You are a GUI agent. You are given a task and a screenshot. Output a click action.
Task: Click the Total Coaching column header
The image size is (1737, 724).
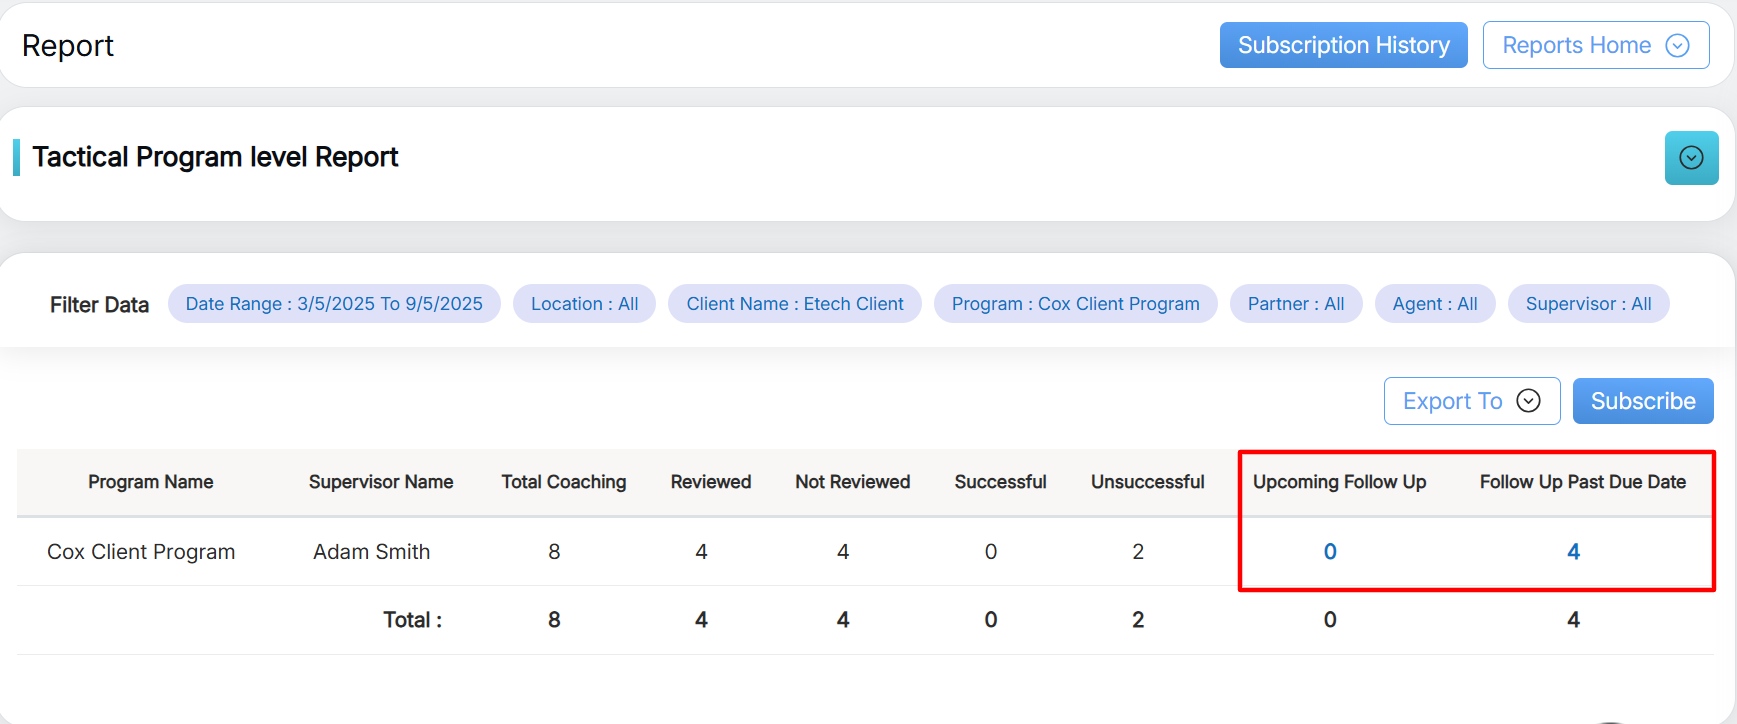point(563,482)
